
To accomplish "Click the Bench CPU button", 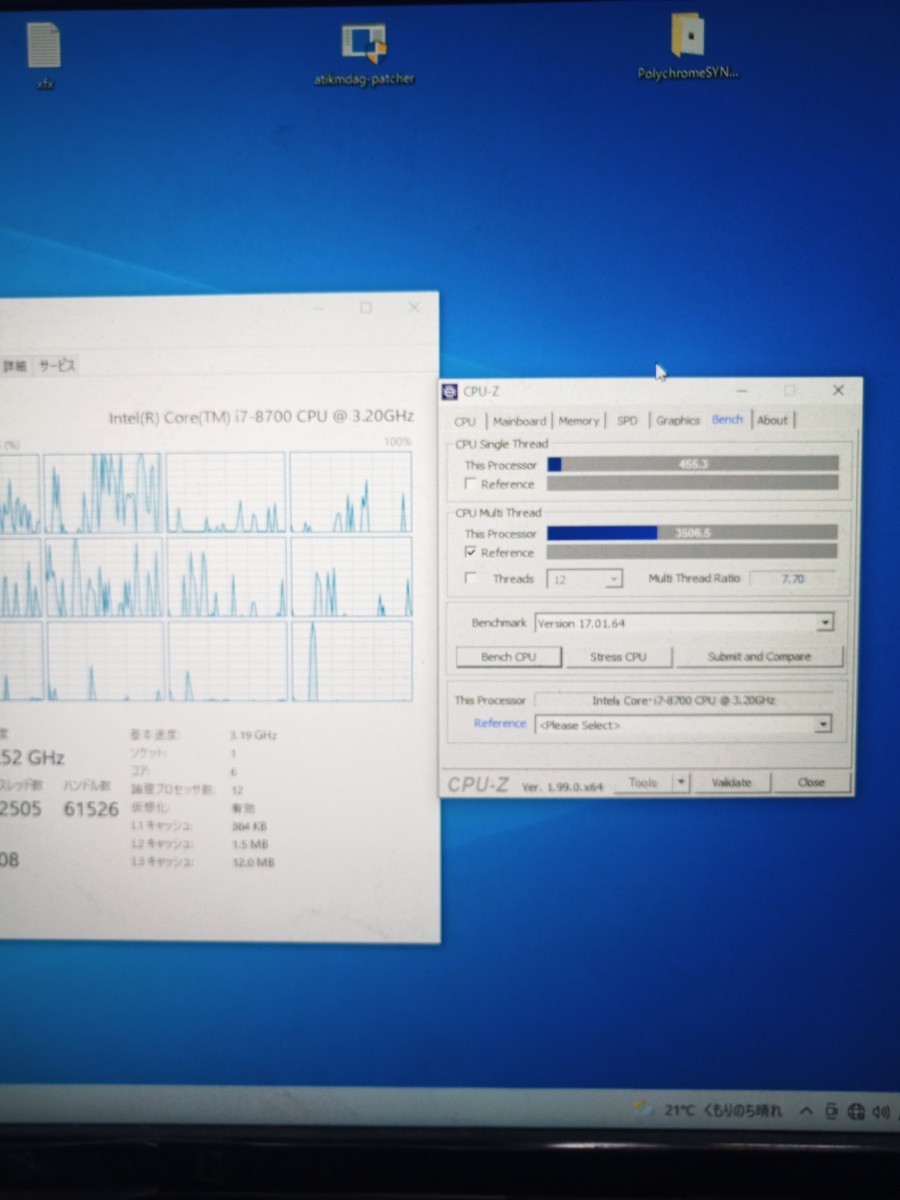I will click(x=509, y=657).
